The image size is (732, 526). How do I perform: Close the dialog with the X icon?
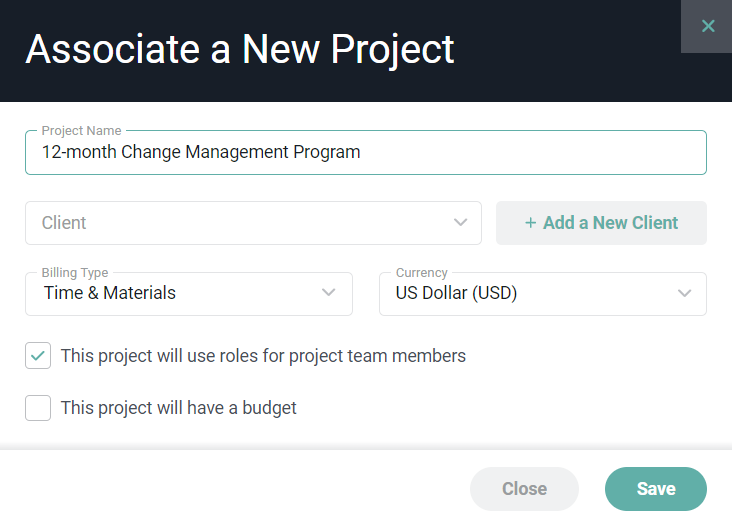[708, 26]
